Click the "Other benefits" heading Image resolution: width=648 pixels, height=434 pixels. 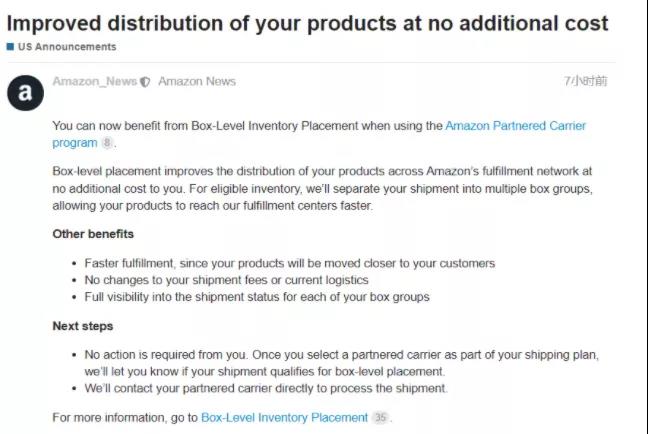tap(93, 234)
